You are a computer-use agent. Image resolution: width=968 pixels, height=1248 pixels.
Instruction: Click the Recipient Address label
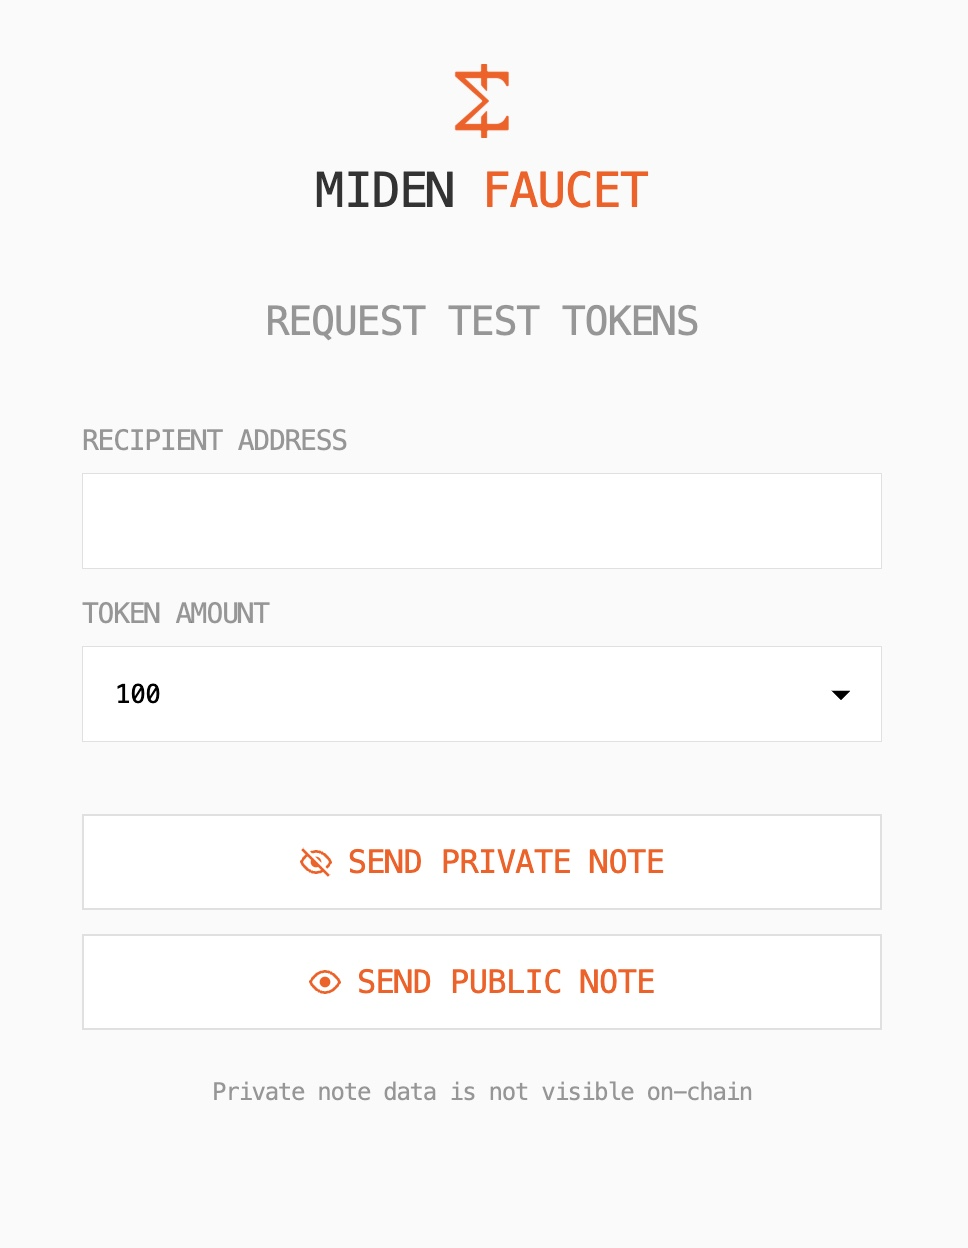[214, 440]
